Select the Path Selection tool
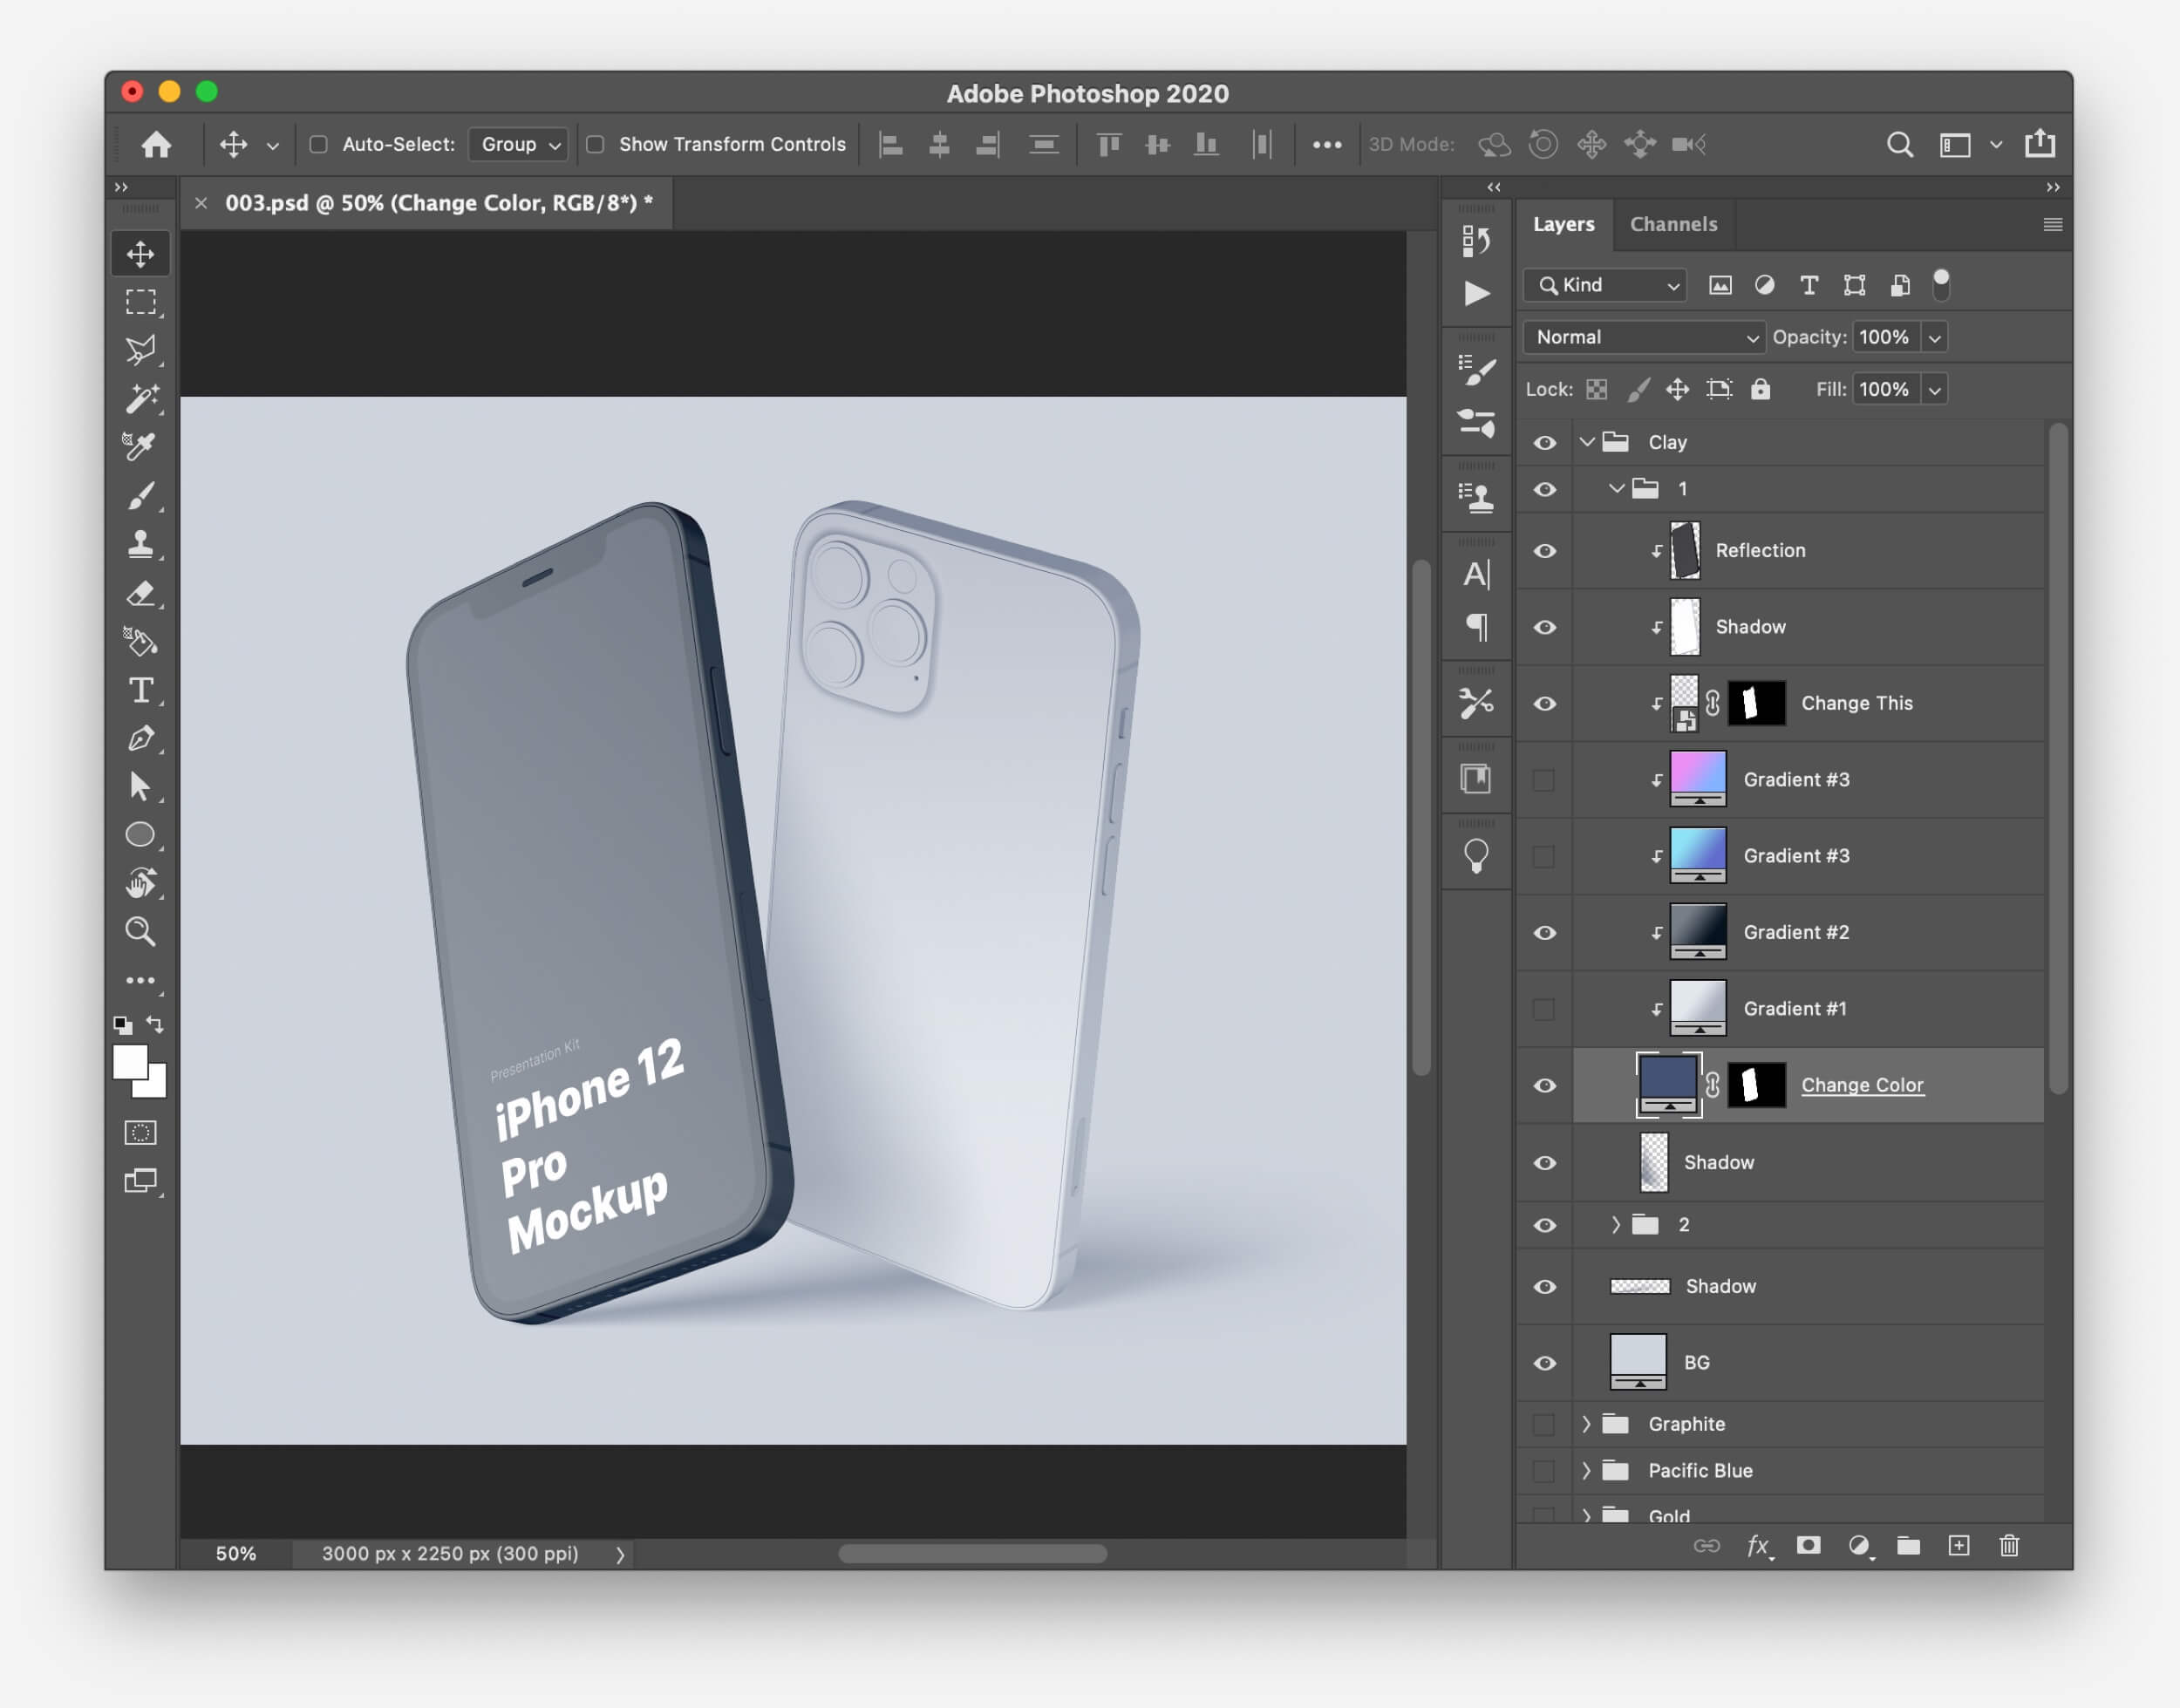This screenshot has height=1708, width=2180. pyautogui.click(x=140, y=786)
